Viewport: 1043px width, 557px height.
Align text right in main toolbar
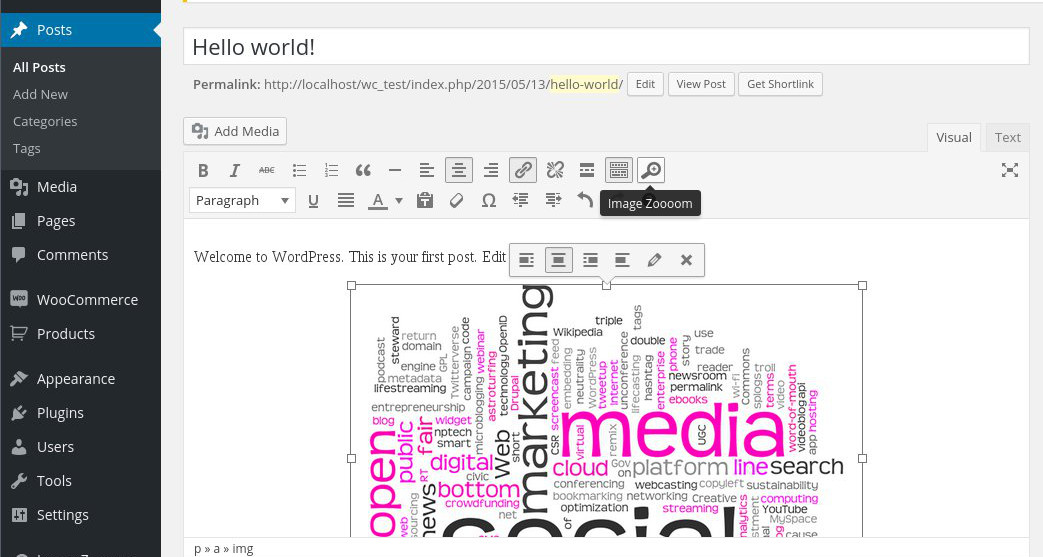(491, 170)
